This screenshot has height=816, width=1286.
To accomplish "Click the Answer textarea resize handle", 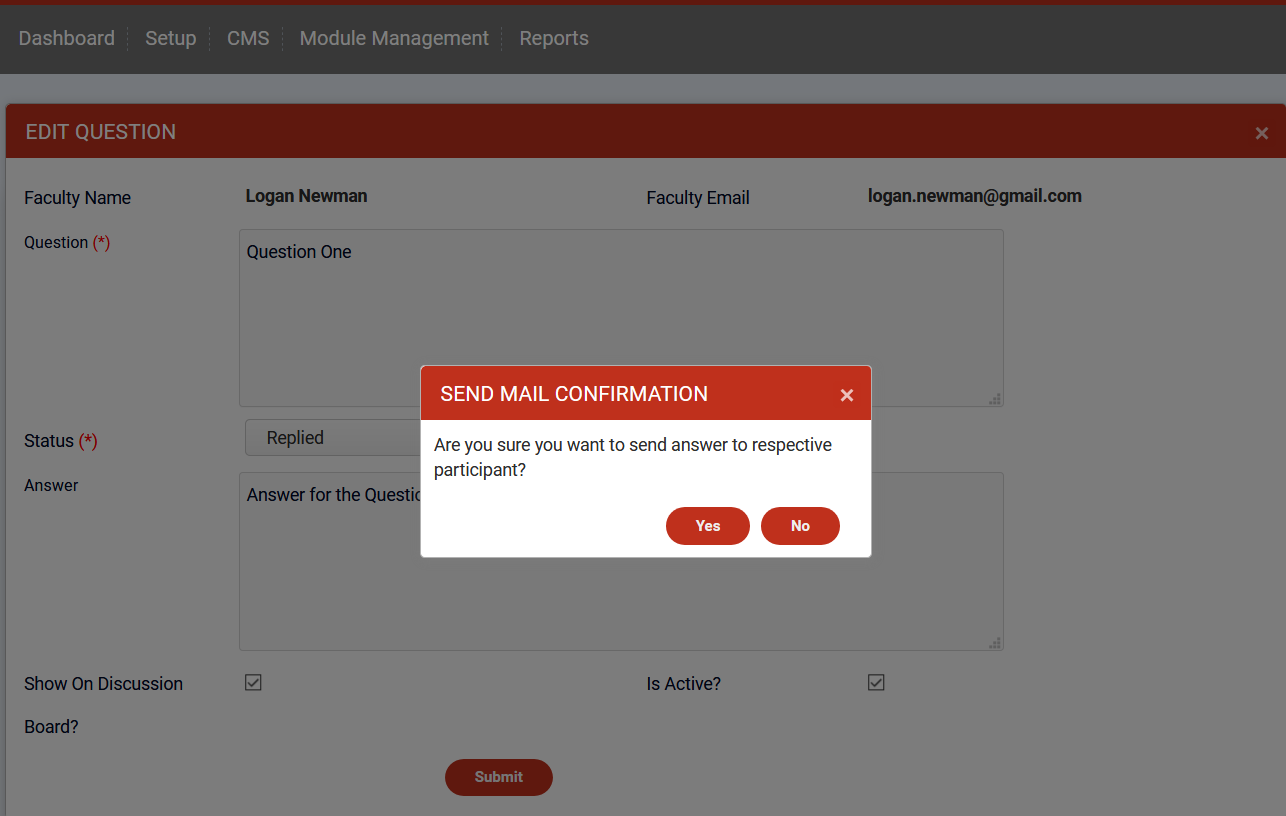I will pos(994,642).
